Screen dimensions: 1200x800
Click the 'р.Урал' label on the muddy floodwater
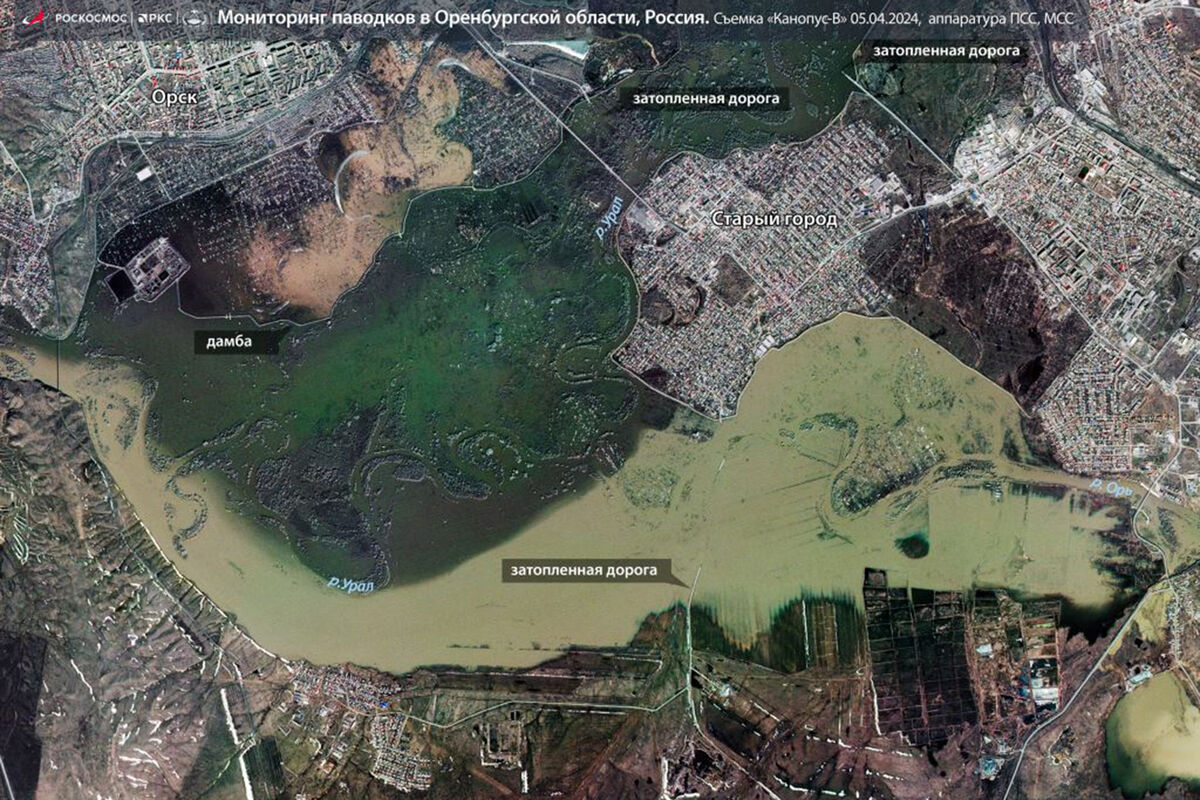pyautogui.click(x=350, y=584)
